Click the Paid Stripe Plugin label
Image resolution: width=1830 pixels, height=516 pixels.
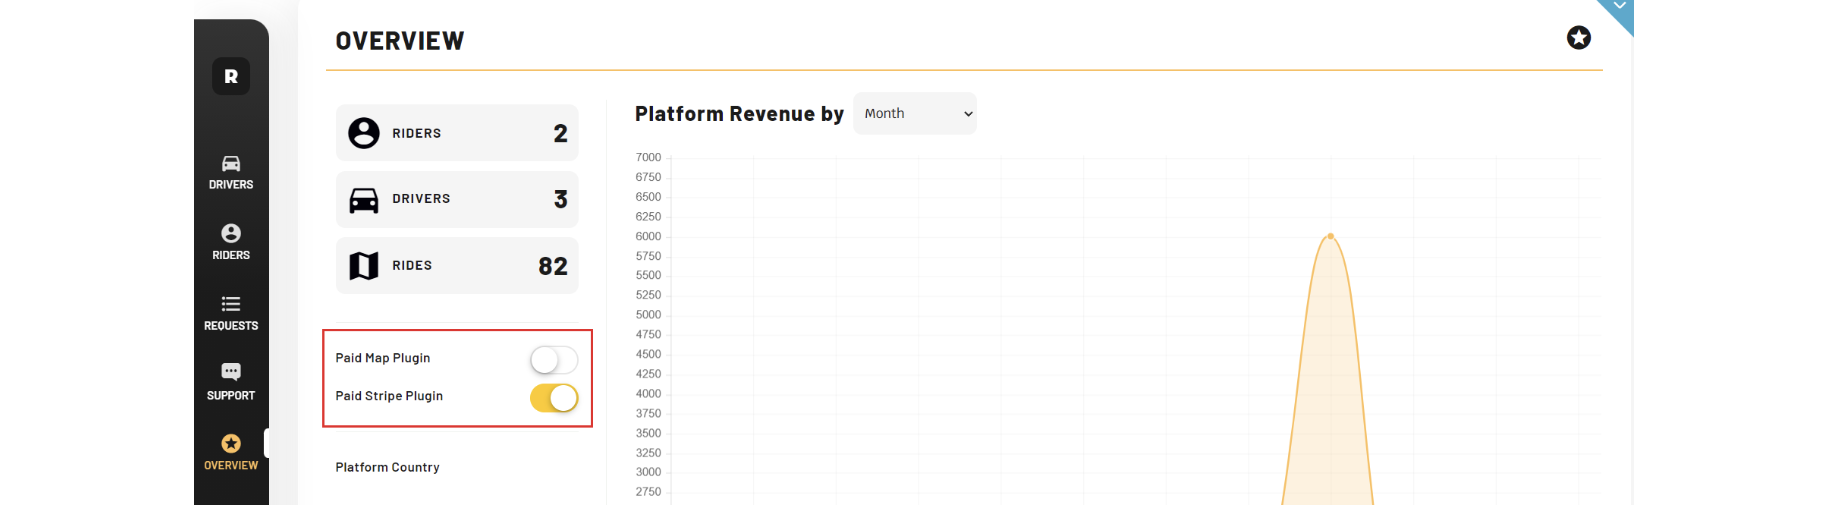(389, 396)
